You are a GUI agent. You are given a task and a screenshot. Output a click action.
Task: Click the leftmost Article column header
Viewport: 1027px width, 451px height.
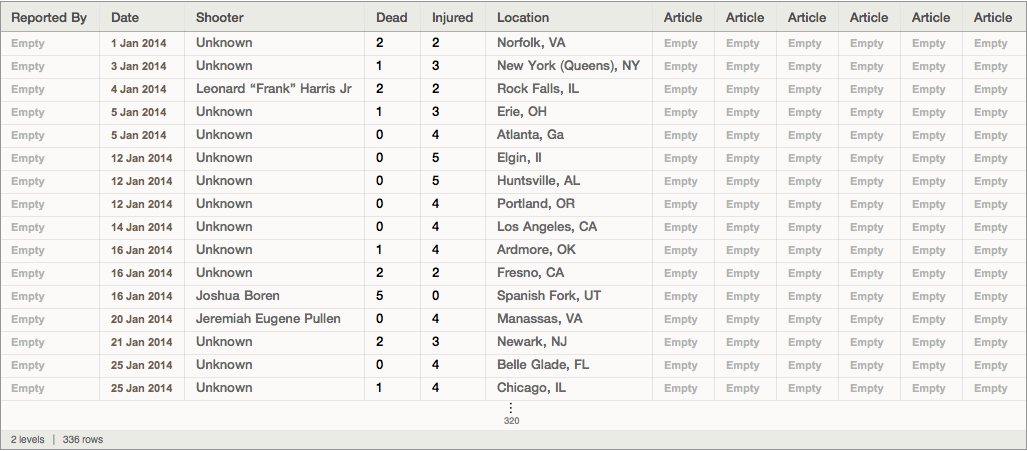coord(683,17)
